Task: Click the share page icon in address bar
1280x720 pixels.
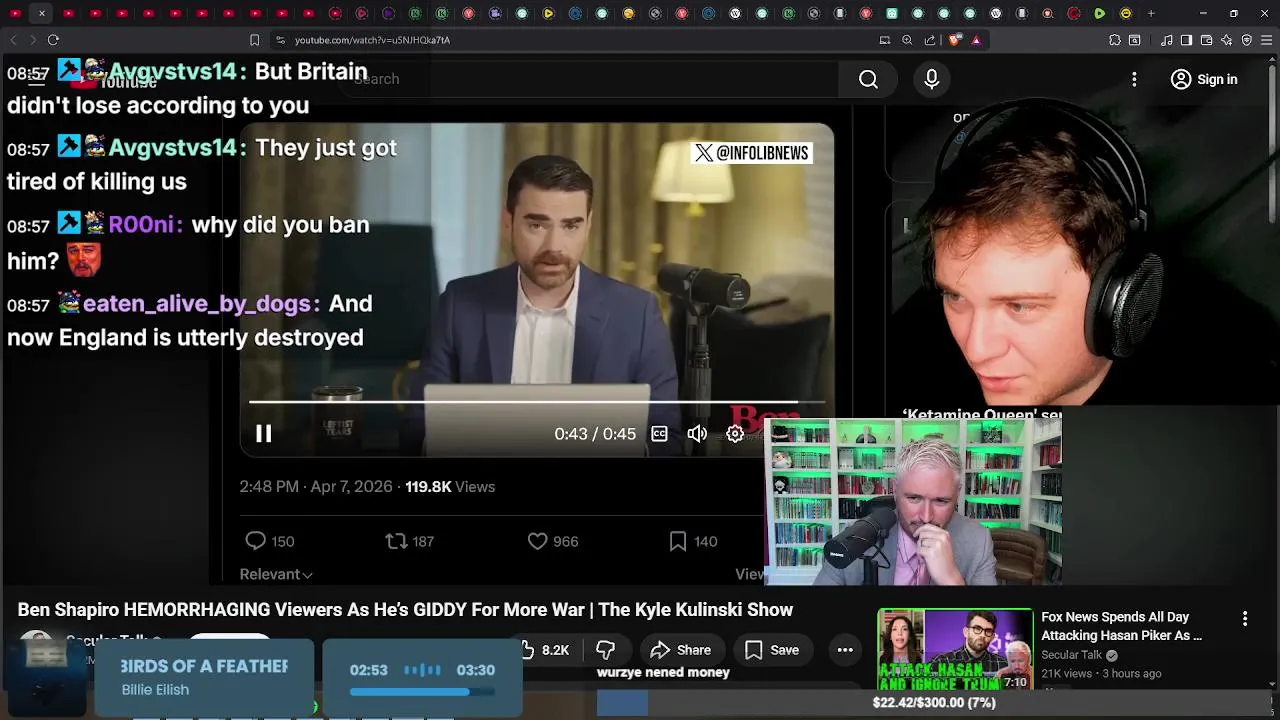Action: click(930, 40)
